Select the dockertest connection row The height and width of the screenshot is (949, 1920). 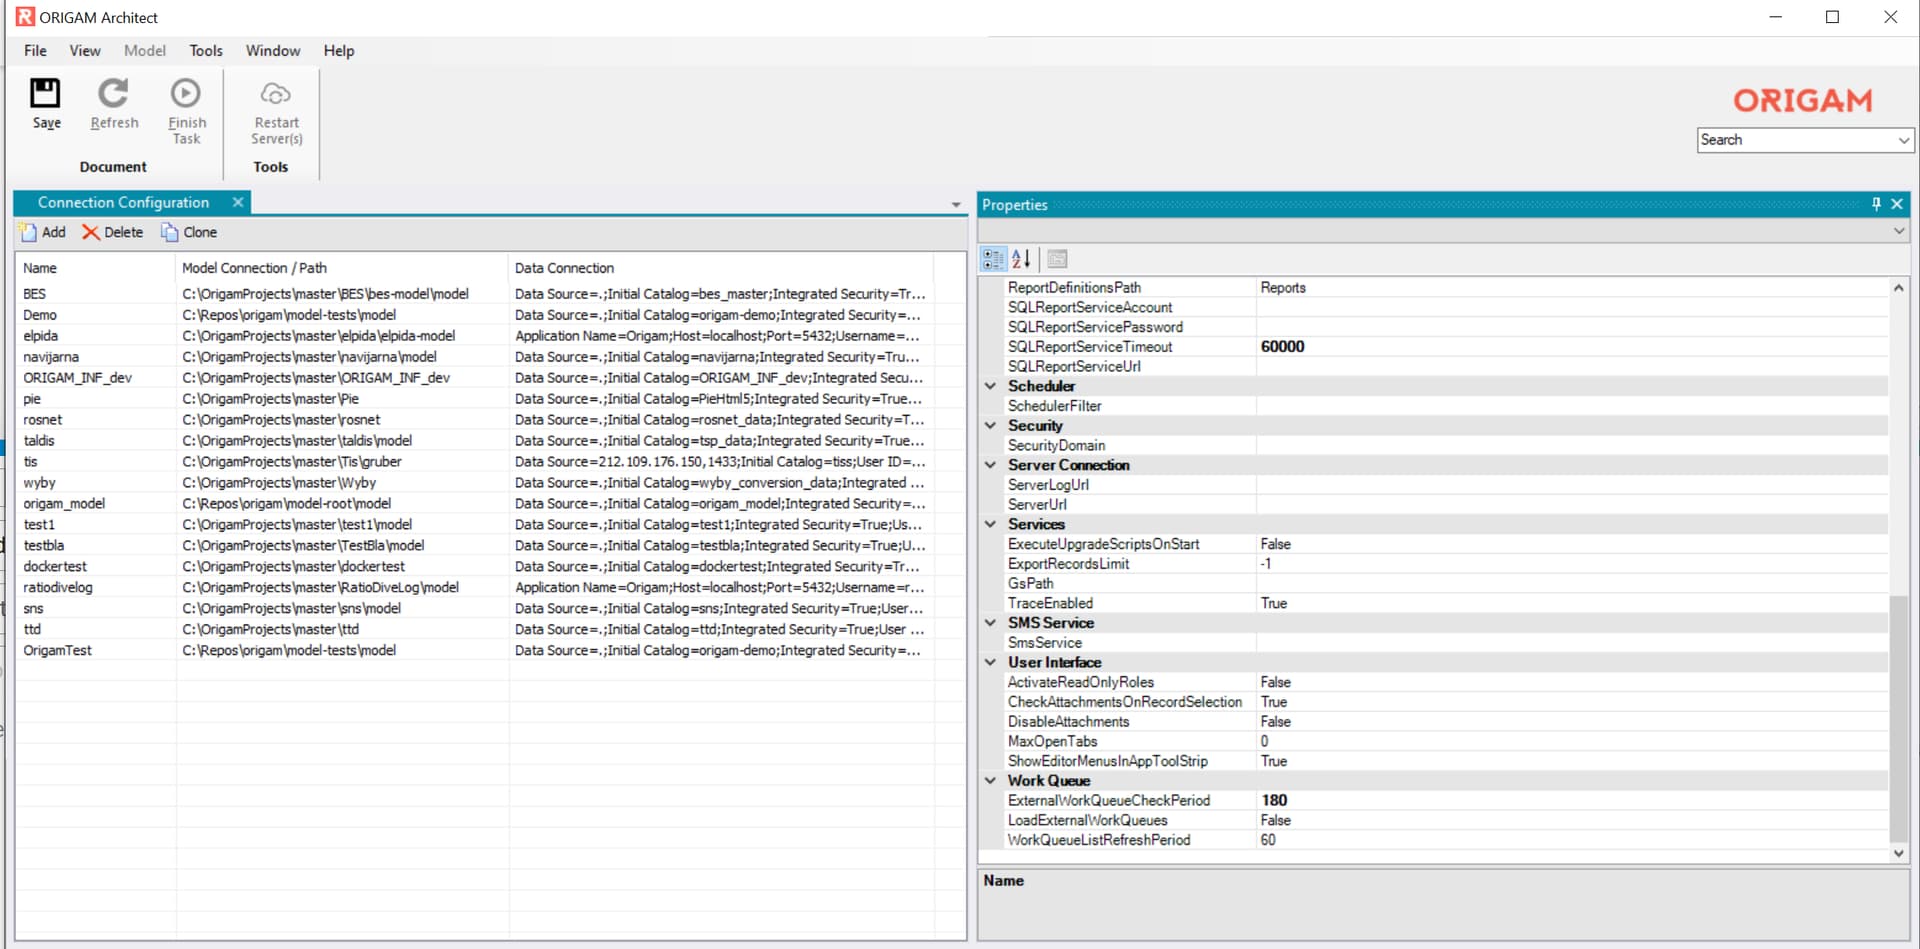pos(475,566)
